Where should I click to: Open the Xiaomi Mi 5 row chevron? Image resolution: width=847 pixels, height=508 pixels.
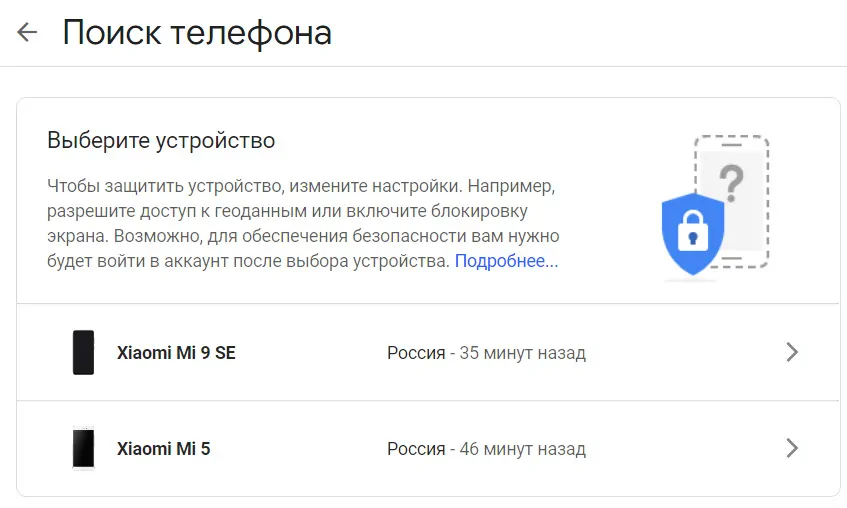point(792,448)
